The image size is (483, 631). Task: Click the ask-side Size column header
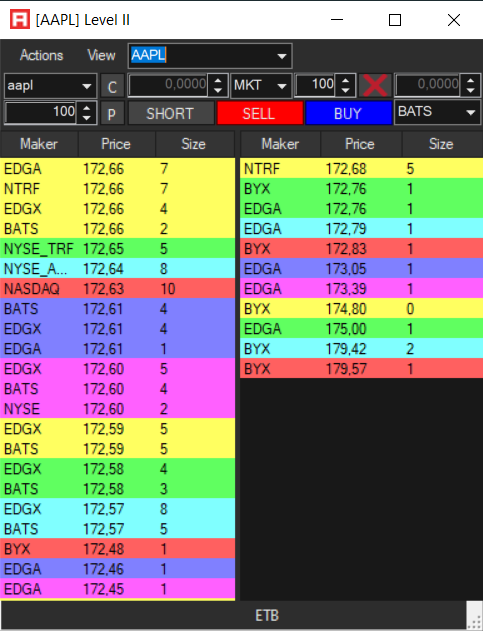[x=442, y=144]
